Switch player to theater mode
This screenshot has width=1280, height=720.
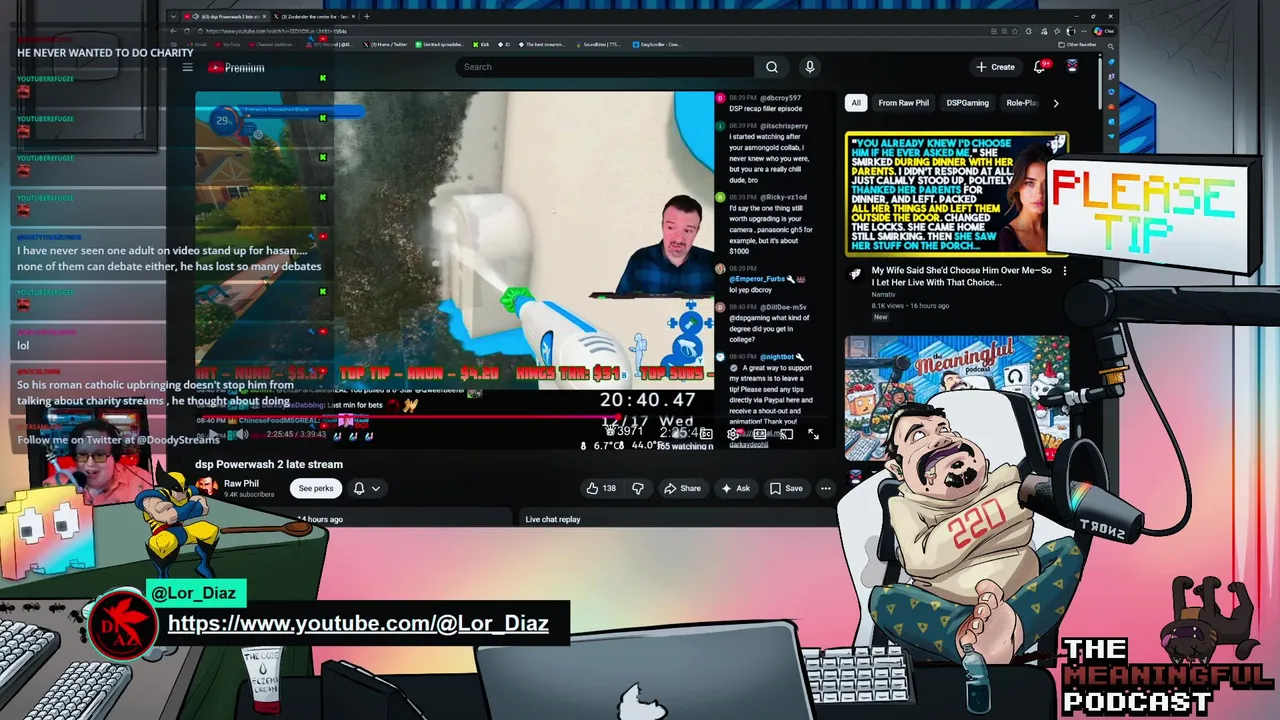760,434
